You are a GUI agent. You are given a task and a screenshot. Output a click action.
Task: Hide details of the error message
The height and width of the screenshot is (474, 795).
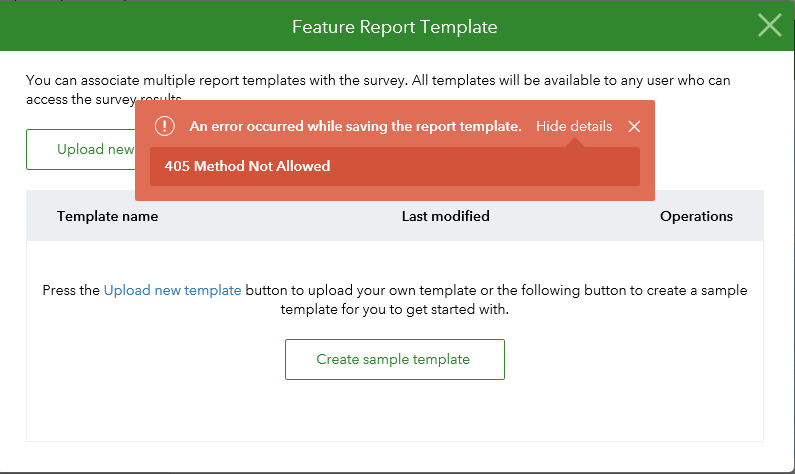[x=574, y=126]
